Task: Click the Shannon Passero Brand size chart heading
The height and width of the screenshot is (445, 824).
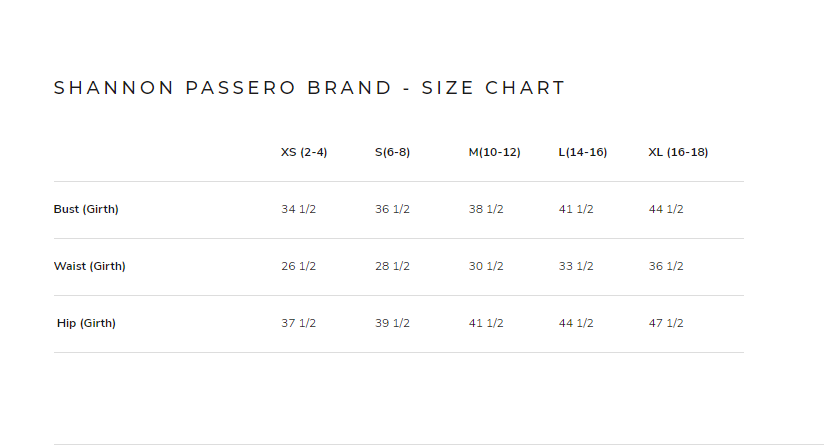Action: pos(309,88)
